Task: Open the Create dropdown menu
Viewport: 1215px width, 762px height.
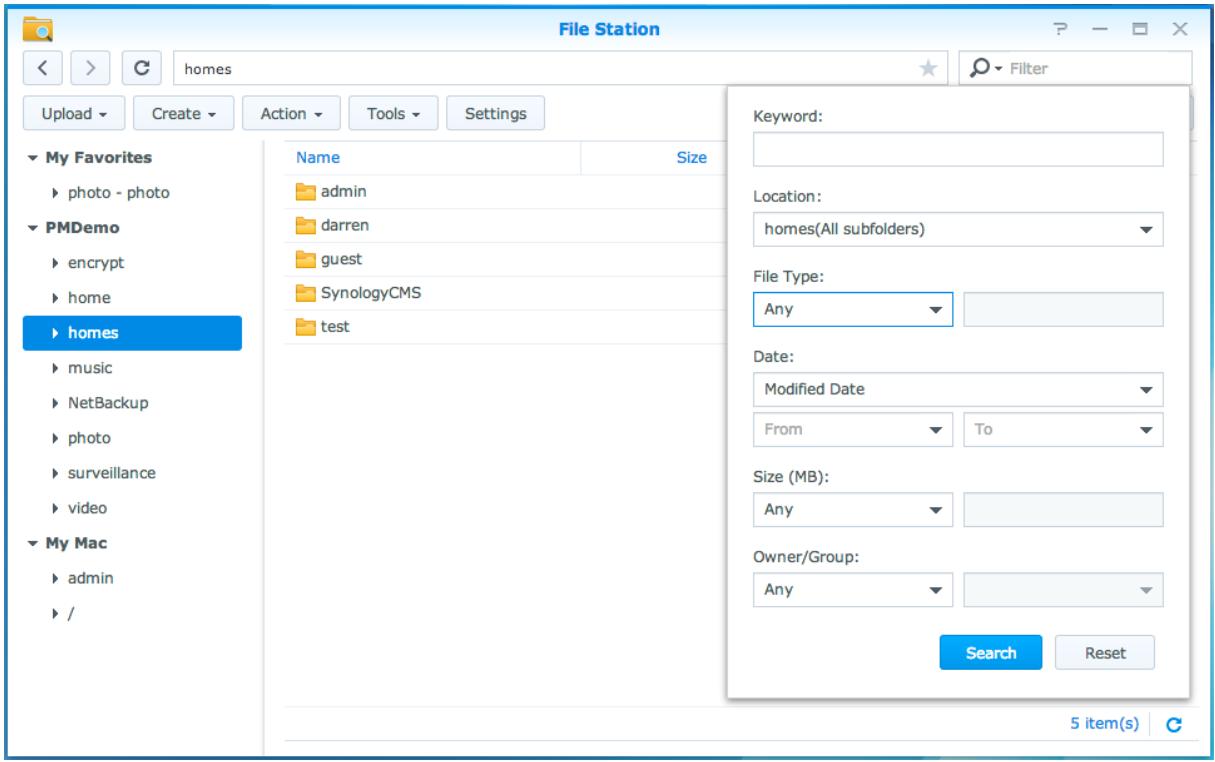Action: tap(184, 114)
